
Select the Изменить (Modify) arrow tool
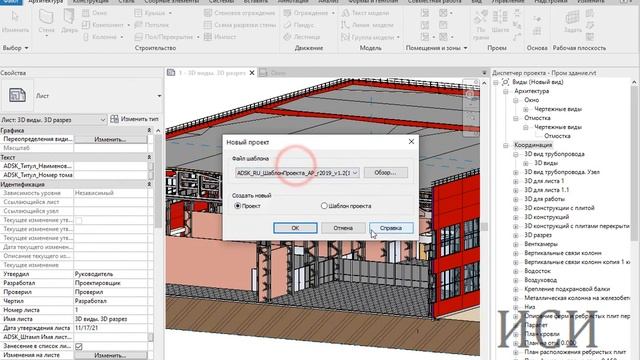tap(15, 21)
